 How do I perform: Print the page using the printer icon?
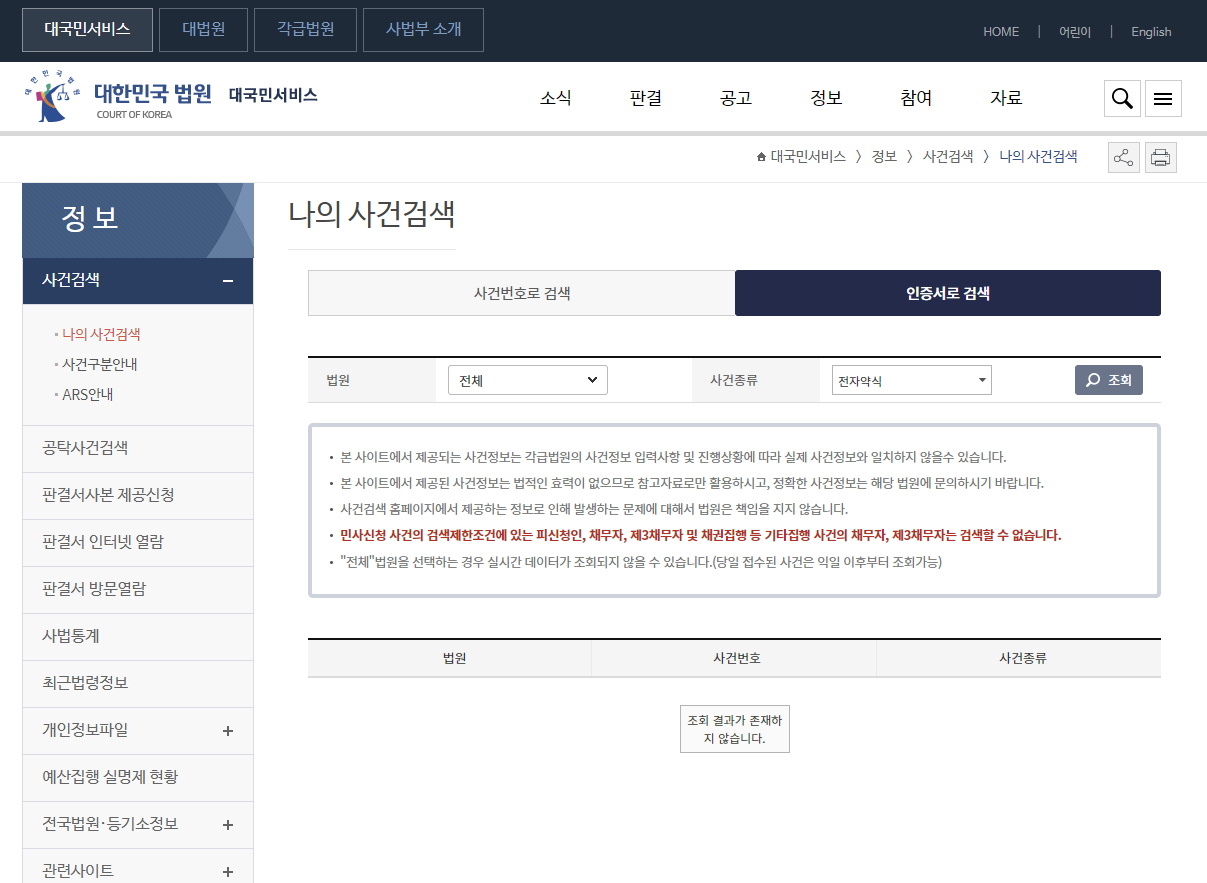point(1160,157)
